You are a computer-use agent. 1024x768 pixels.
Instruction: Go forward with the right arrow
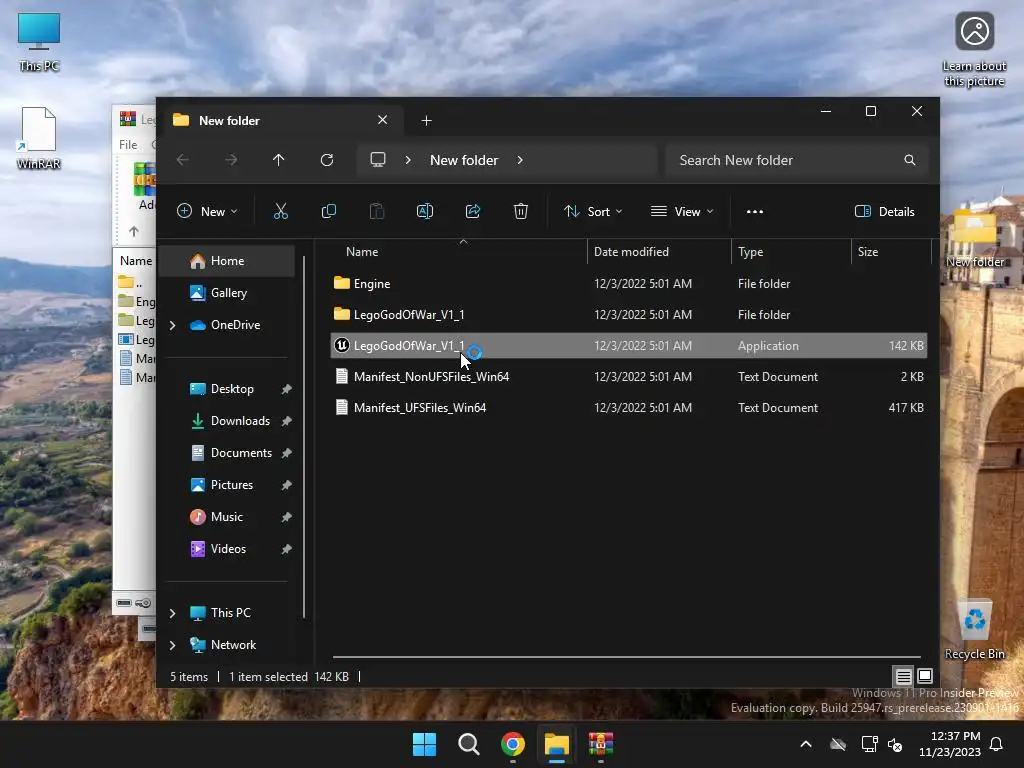point(231,160)
